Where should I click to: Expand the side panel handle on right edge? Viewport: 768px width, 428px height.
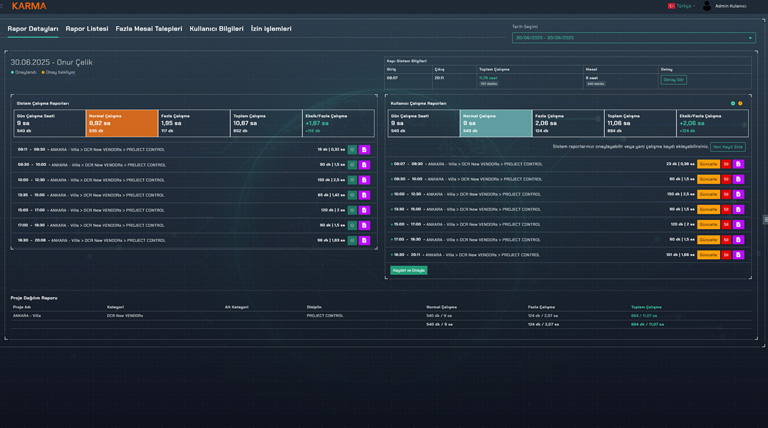click(x=765, y=219)
